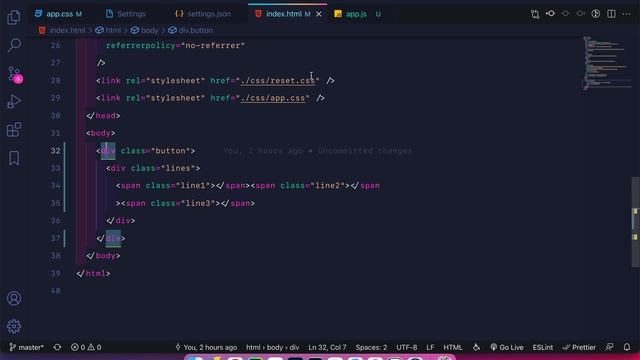Open the Search view in activity bar
Screen dimensions: 640x360
(x=14, y=45)
